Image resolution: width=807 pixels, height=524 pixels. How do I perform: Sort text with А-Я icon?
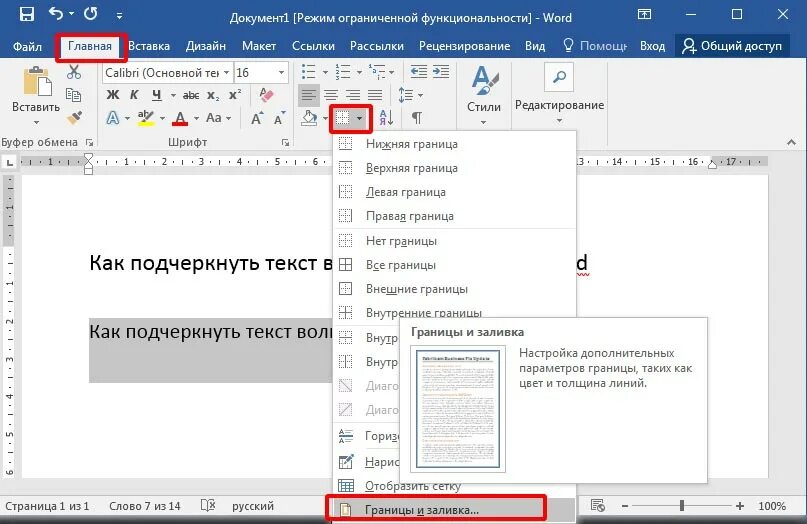pos(387,118)
